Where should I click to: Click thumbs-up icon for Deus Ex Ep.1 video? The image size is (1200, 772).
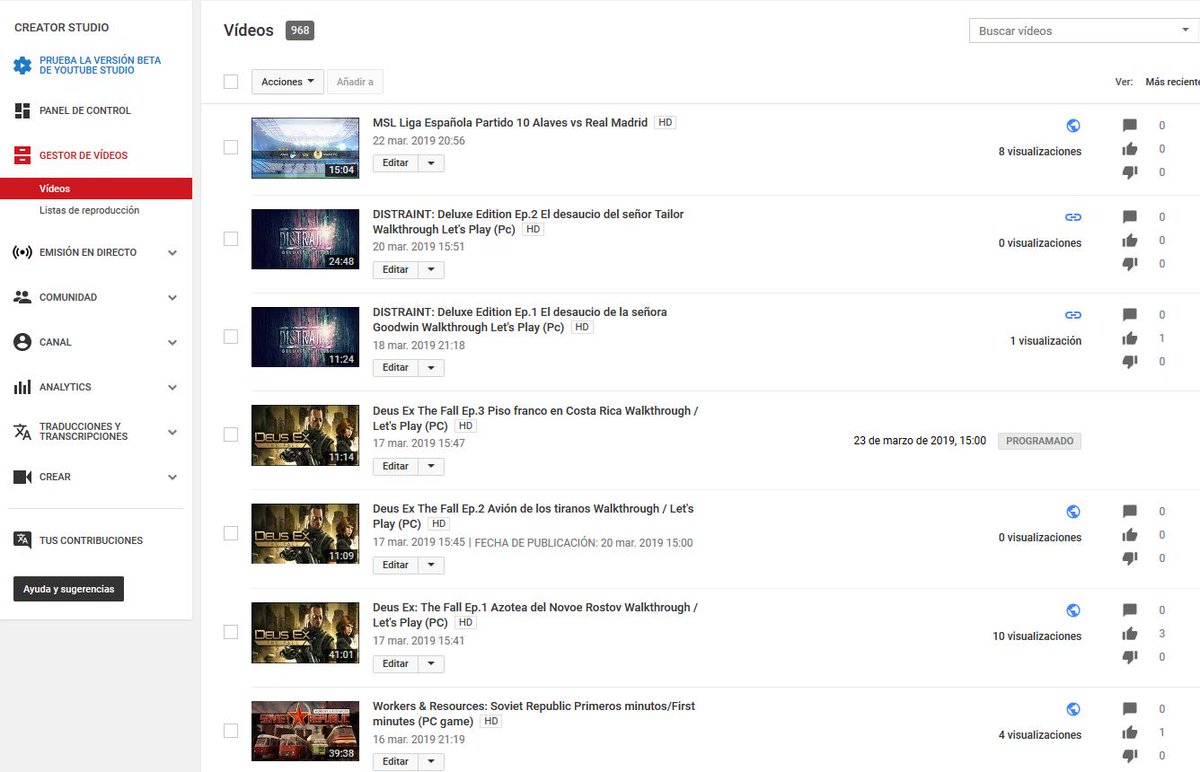tap(1130, 633)
